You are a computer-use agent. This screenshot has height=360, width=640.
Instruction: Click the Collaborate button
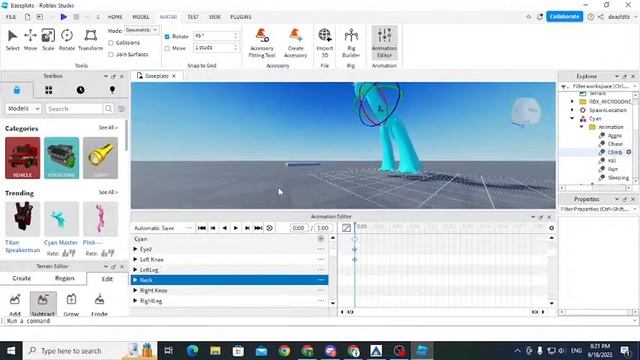click(x=564, y=16)
